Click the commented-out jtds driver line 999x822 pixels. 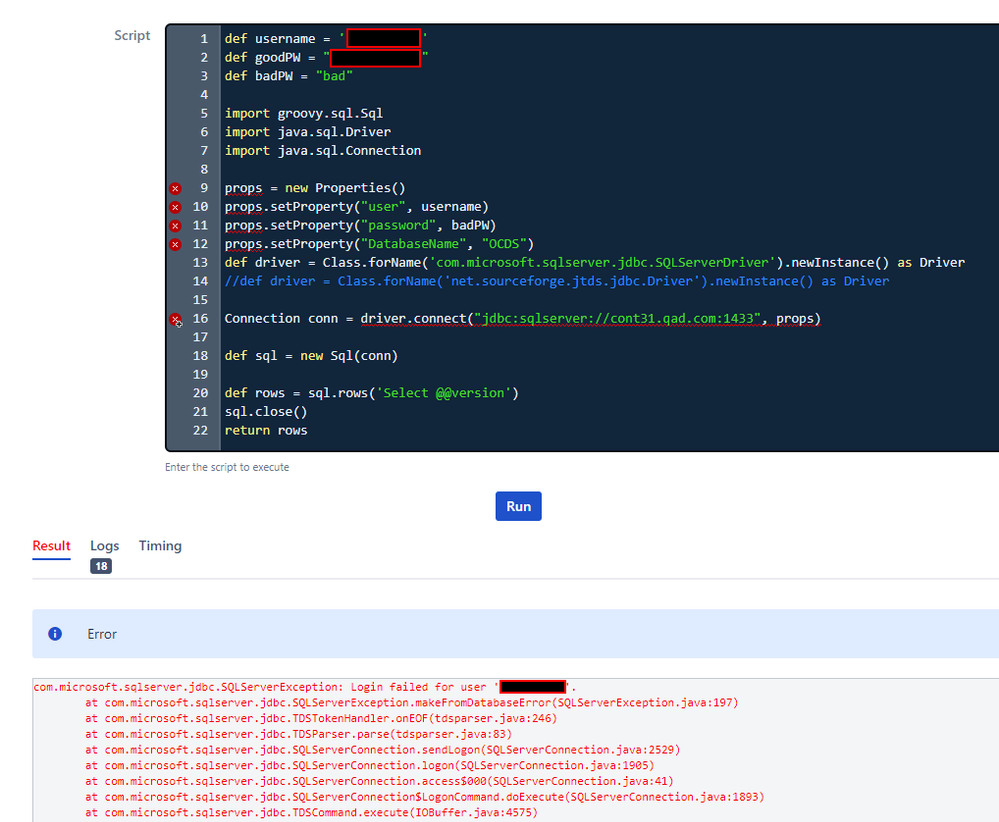click(x=556, y=281)
